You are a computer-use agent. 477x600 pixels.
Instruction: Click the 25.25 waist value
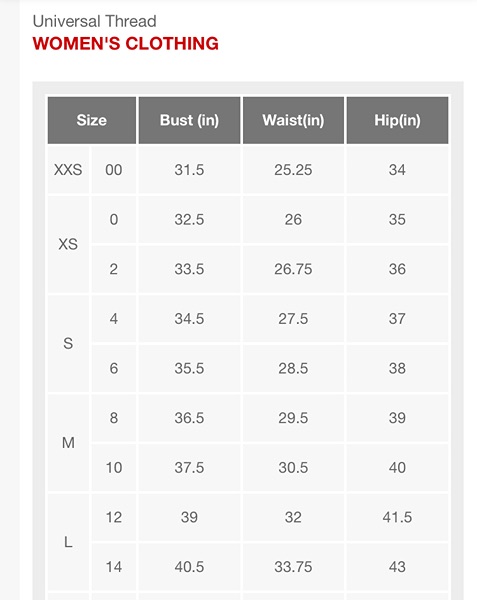293,170
